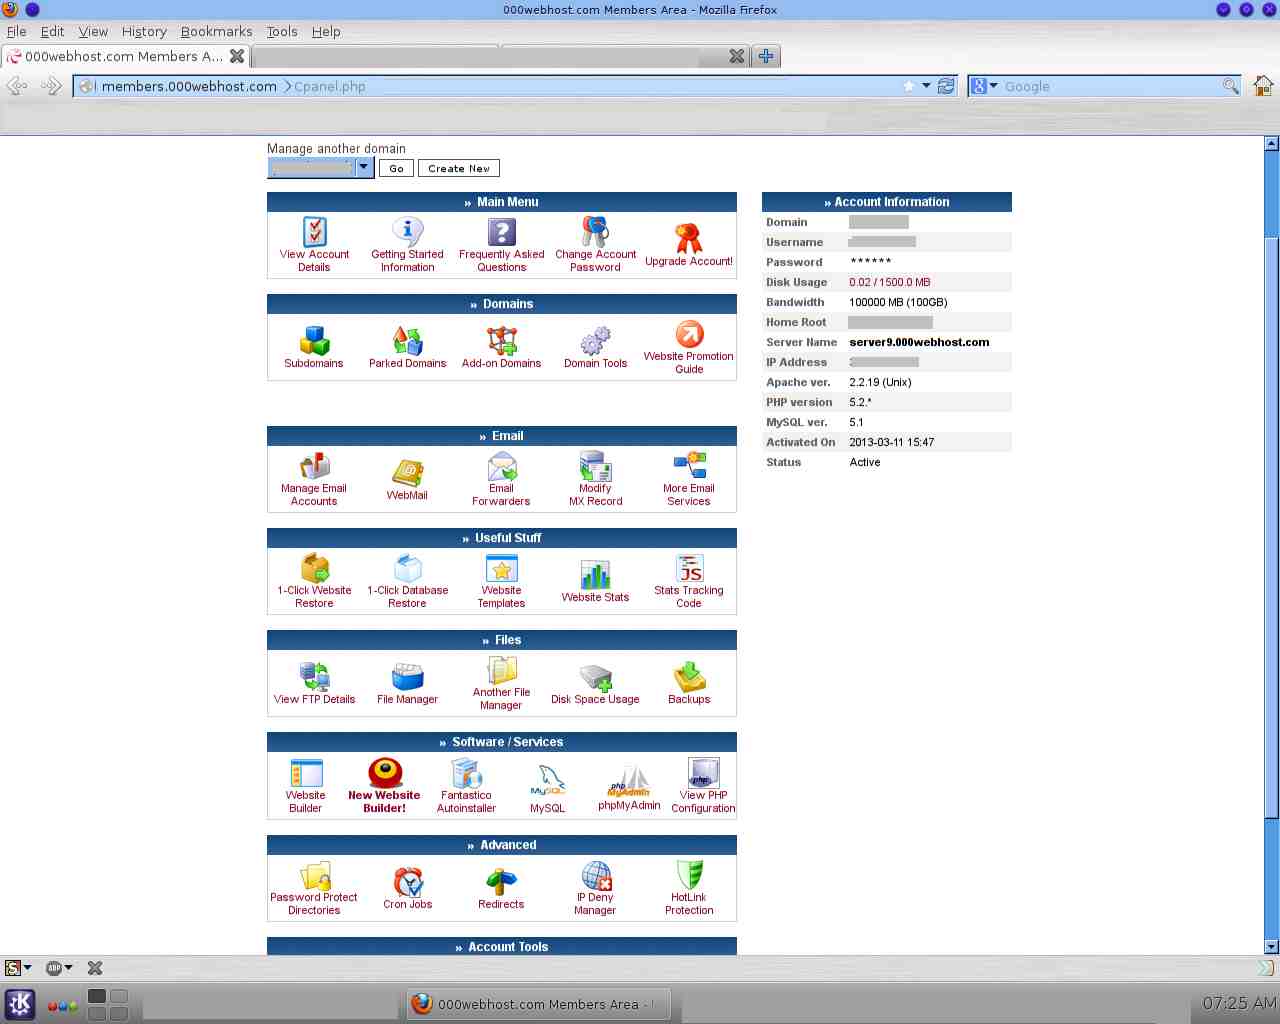Open the File Manager icon
The height and width of the screenshot is (1024, 1280).
pos(407,676)
